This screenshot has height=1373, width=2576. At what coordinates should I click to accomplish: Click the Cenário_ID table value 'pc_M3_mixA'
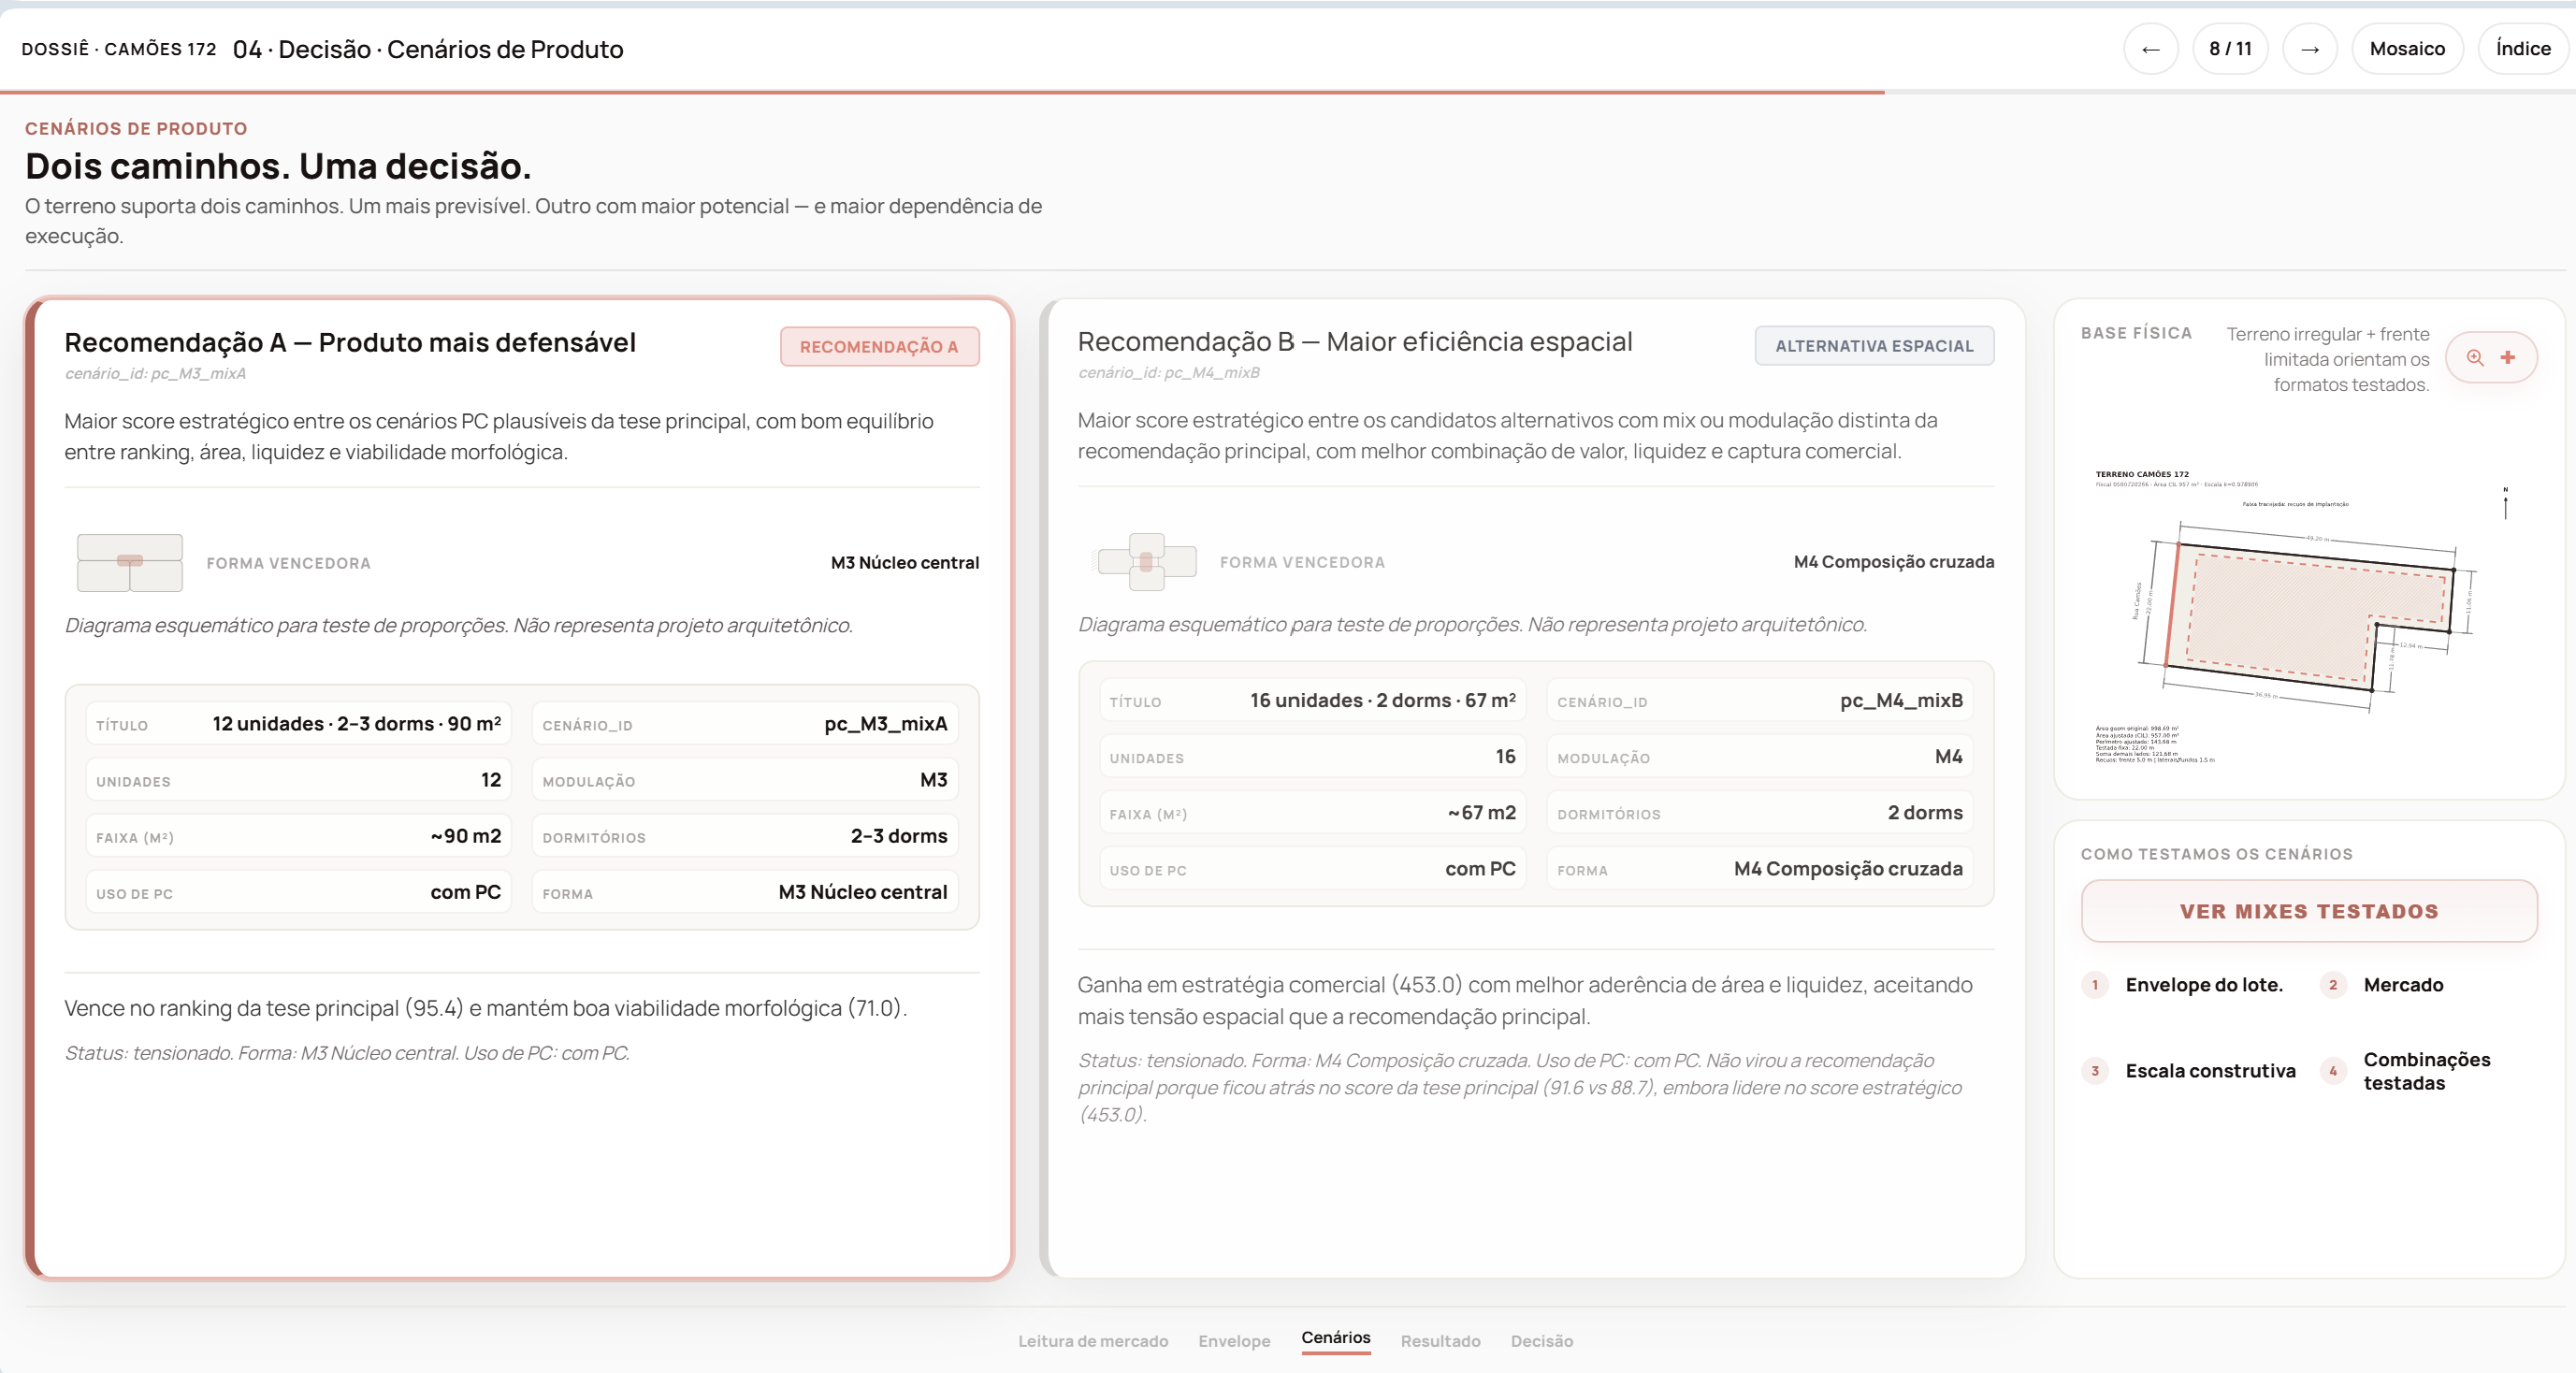pyautogui.click(x=886, y=724)
